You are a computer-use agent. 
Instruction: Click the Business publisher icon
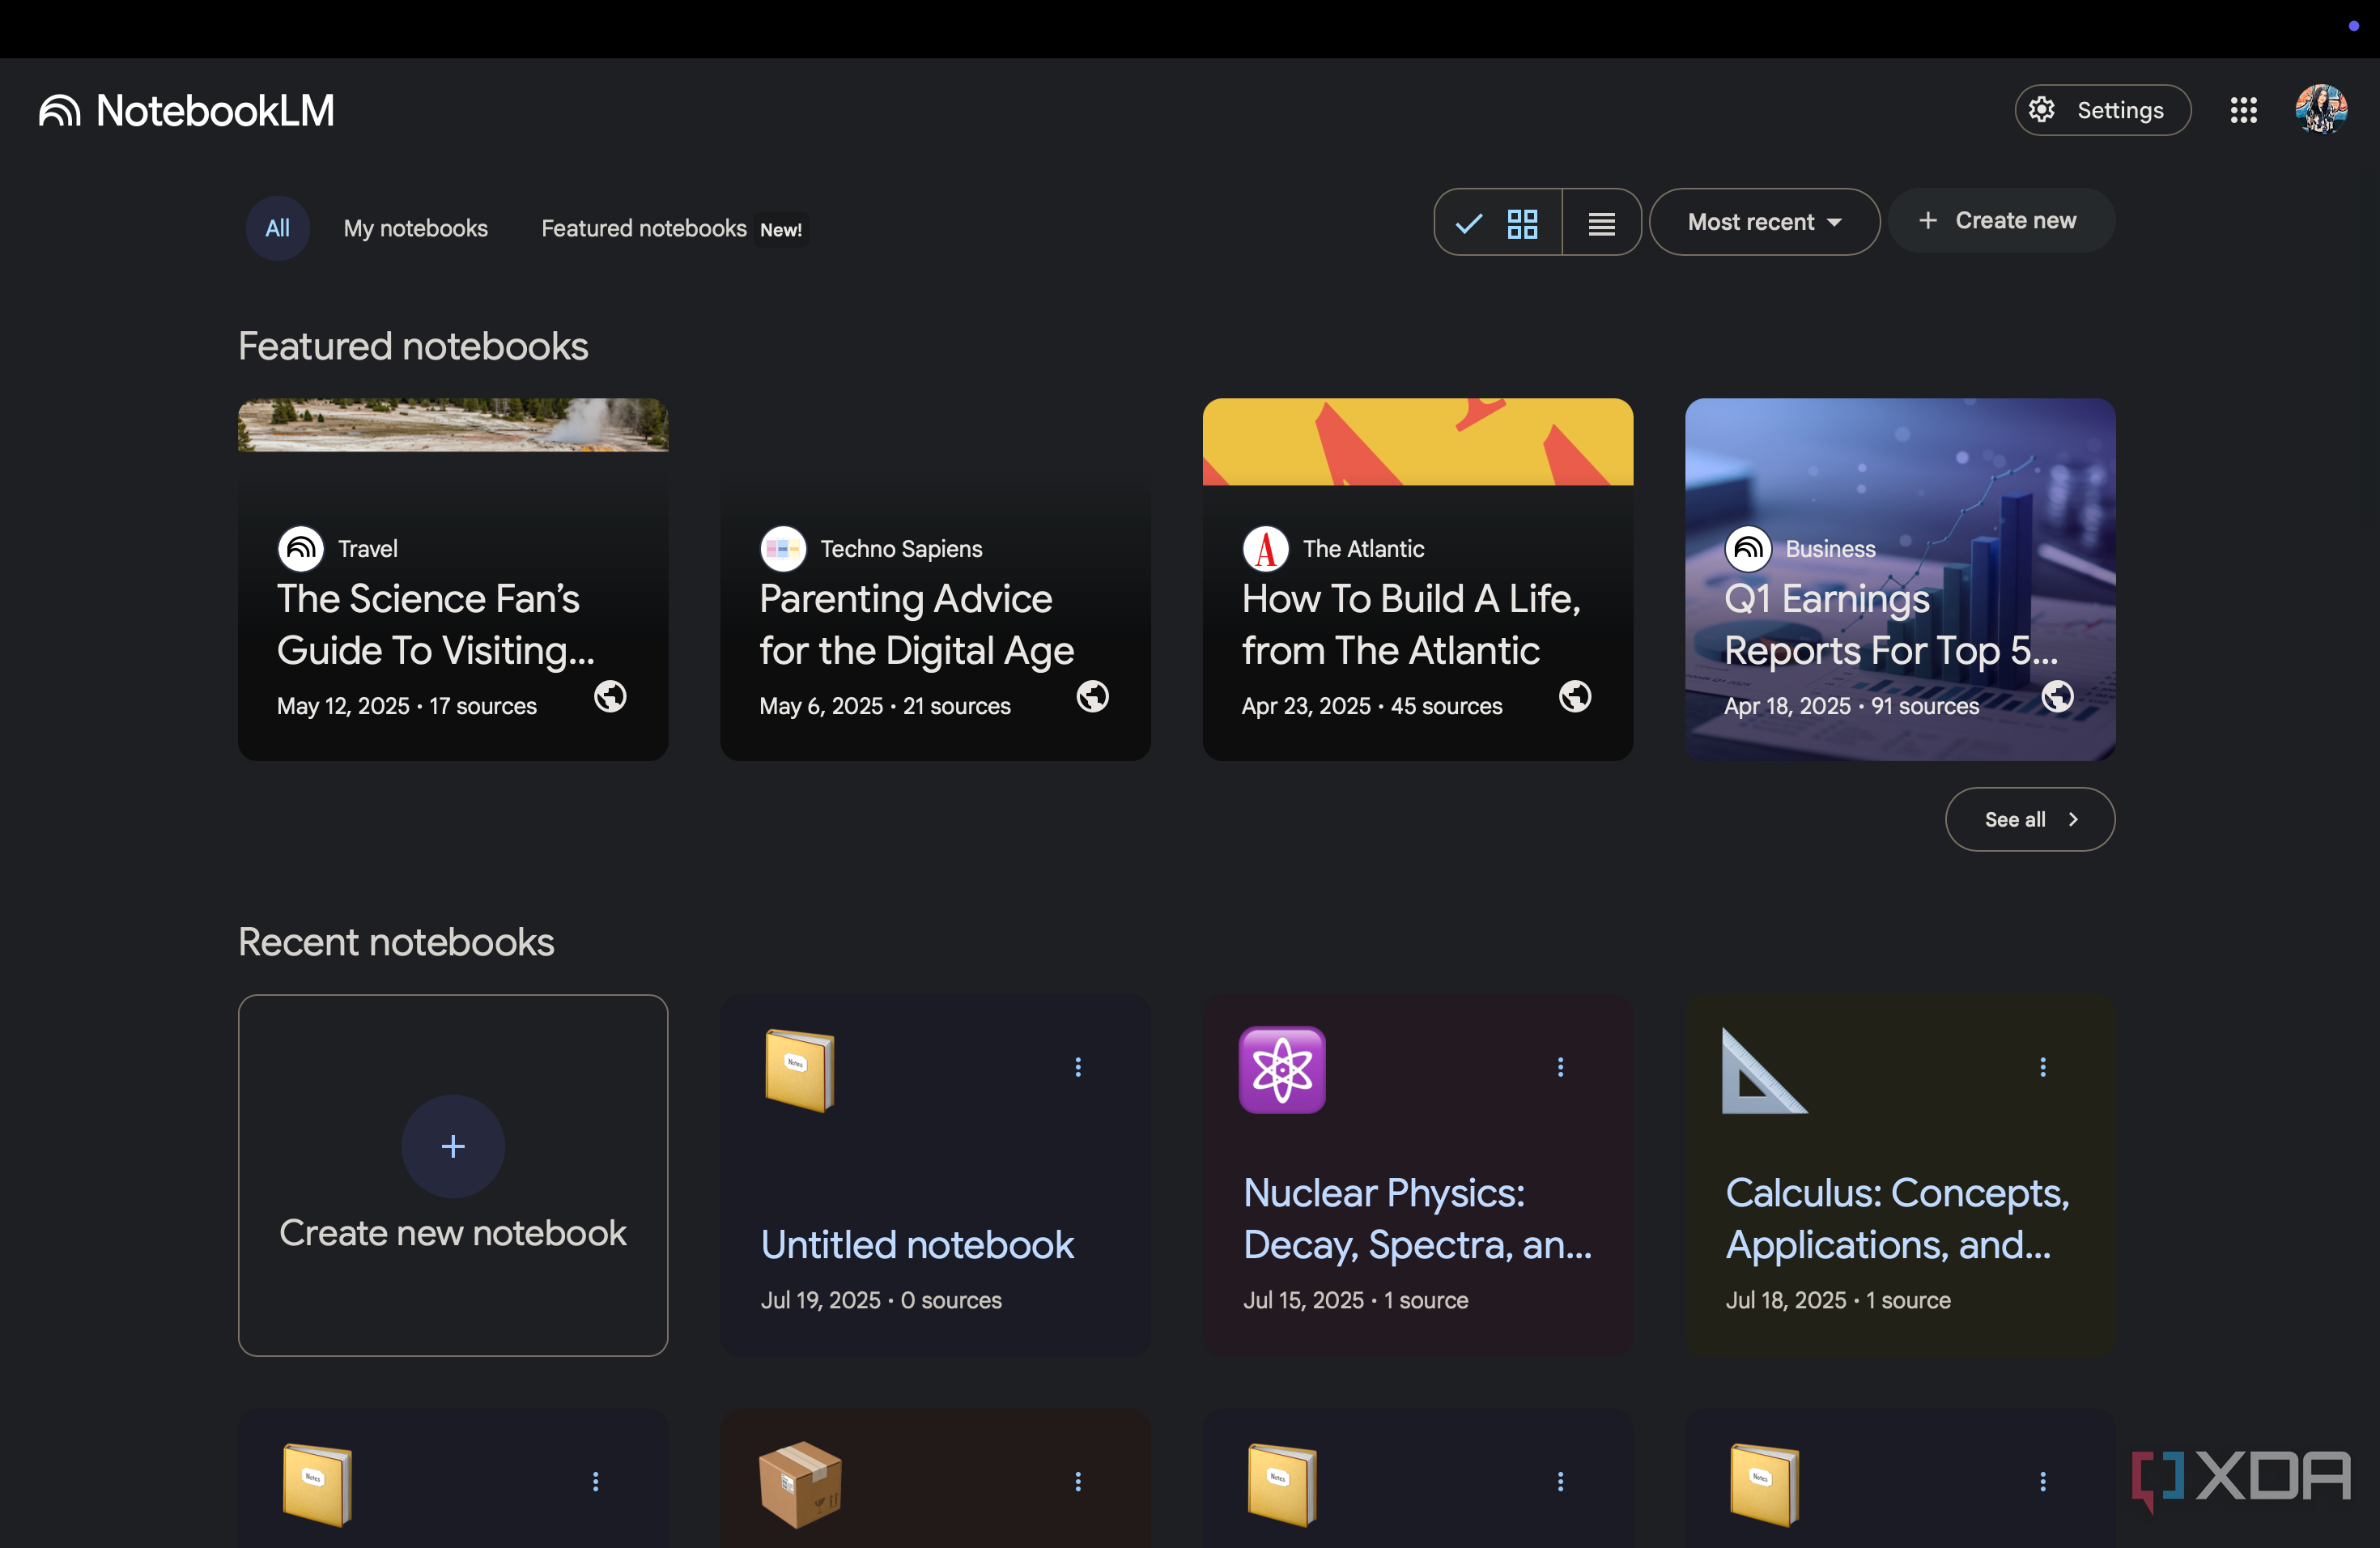click(x=1748, y=548)
